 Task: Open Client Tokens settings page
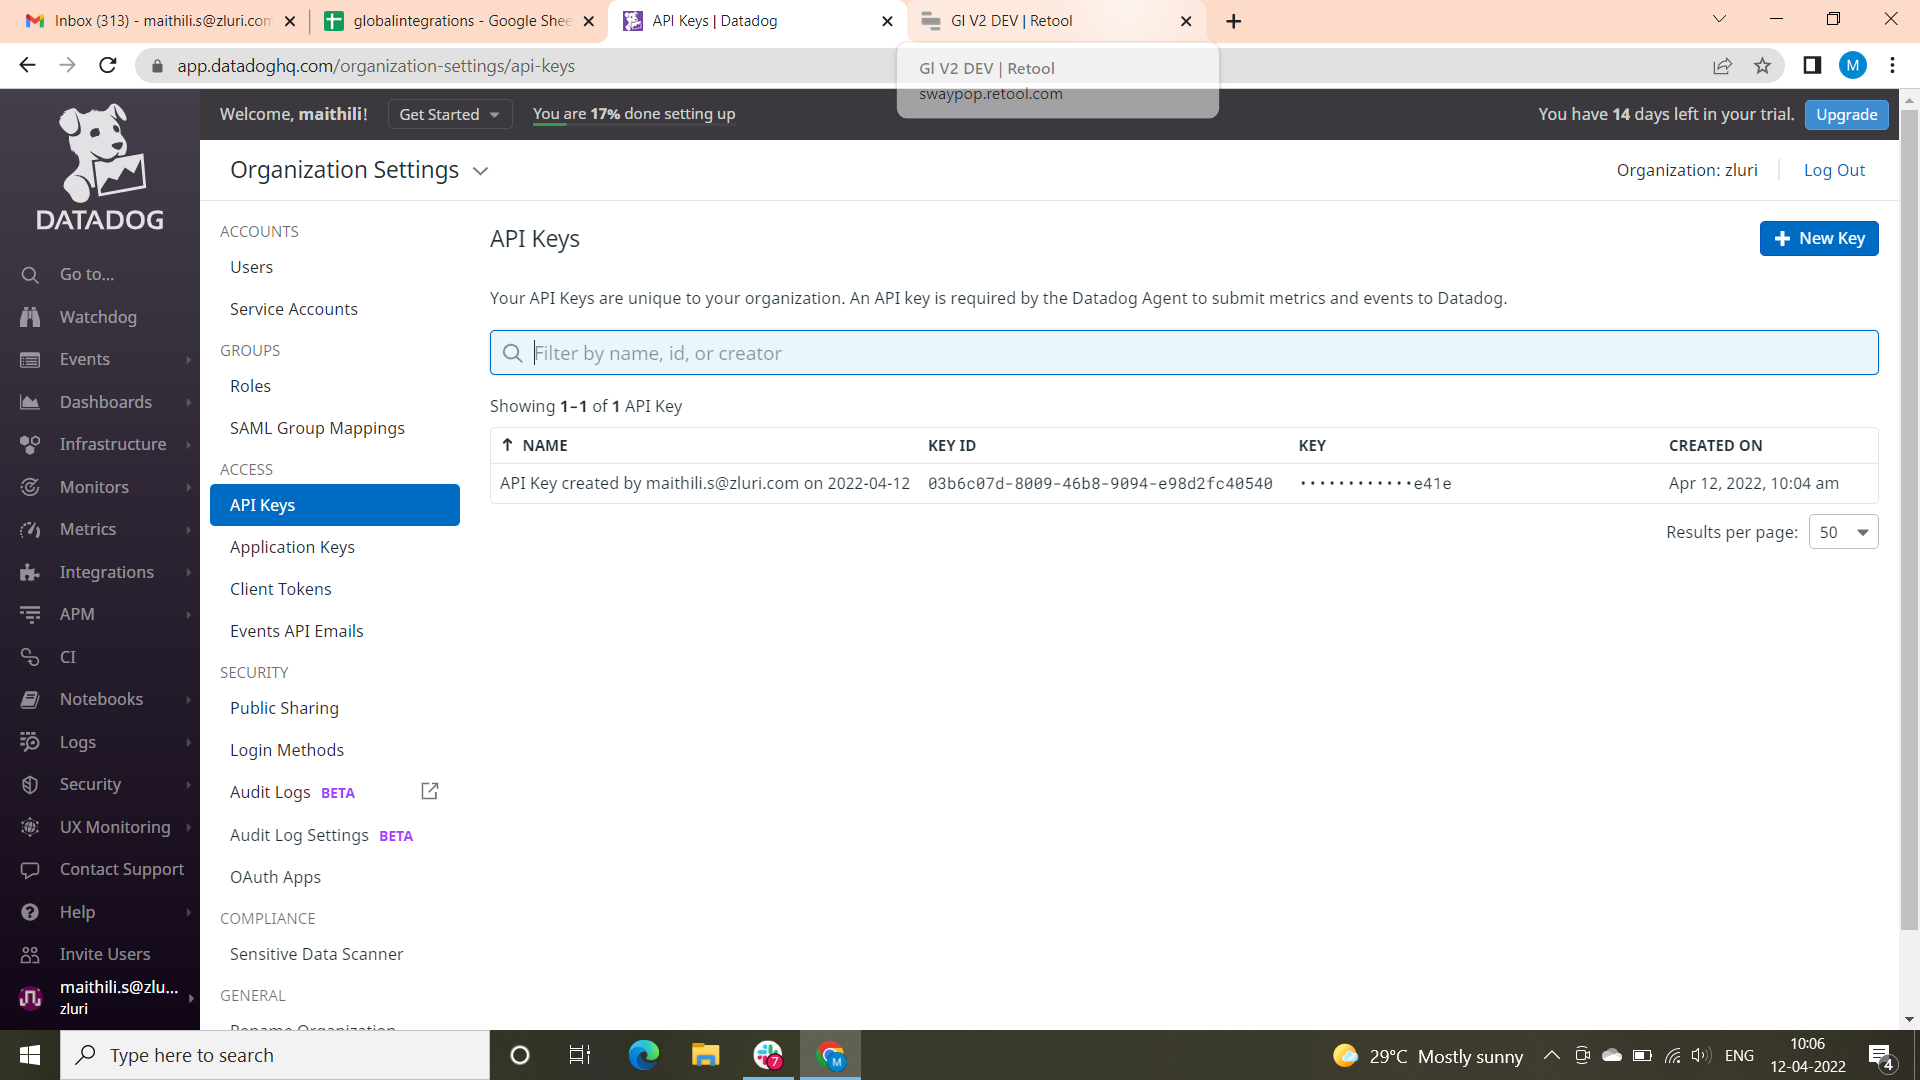(x=280, y=589)
